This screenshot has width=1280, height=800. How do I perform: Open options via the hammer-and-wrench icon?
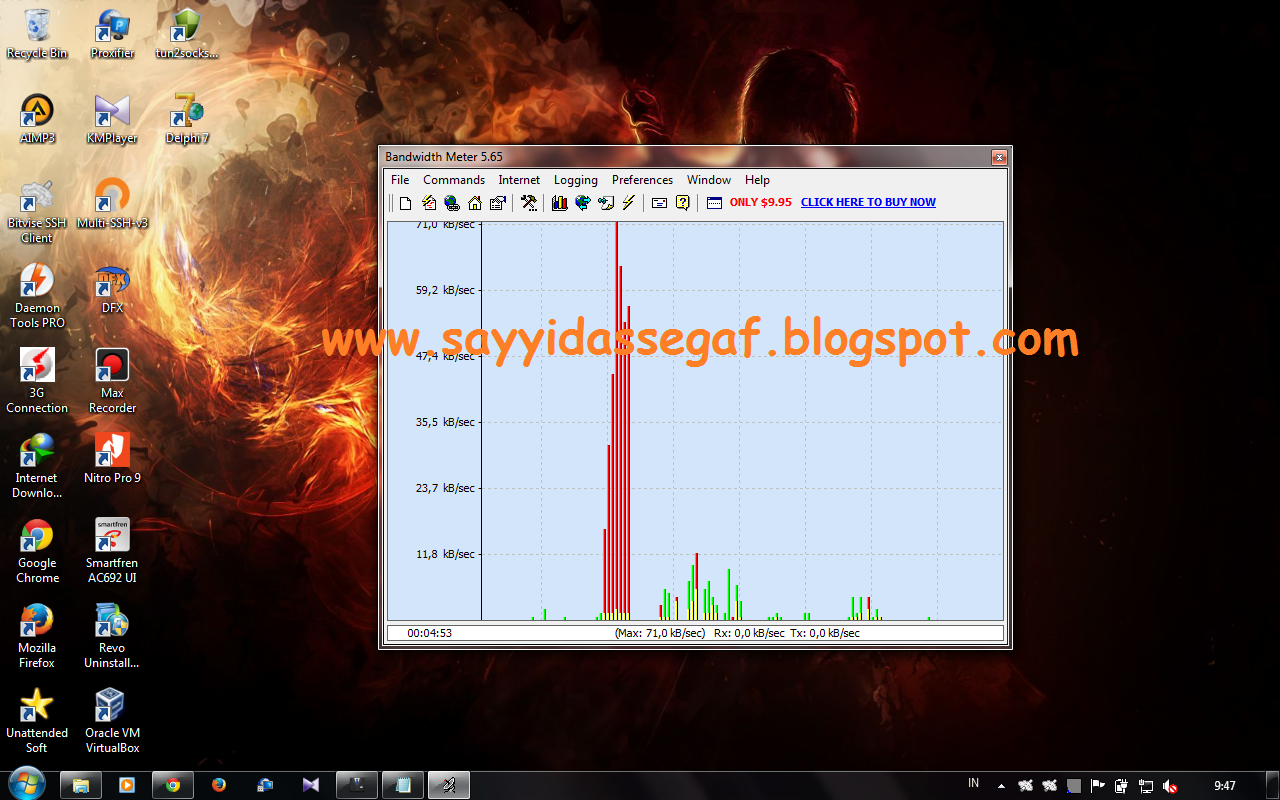tap(528, 202)
